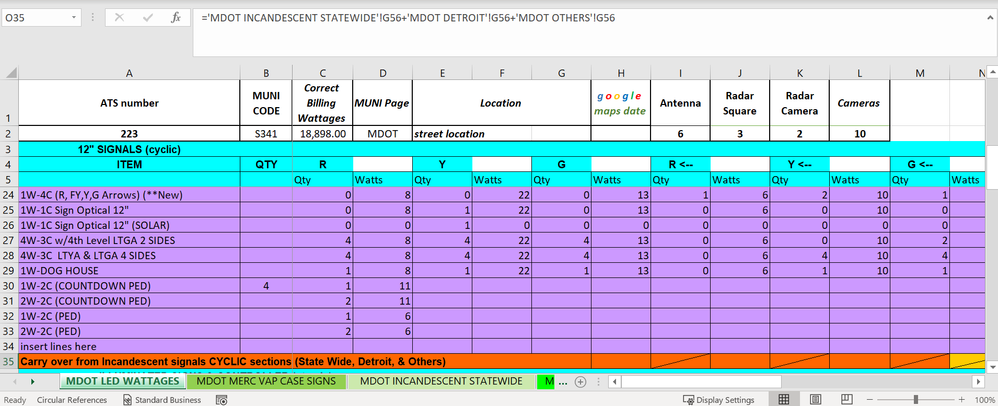The image size is (998, 406).
Task: Select 4W-3C LTYA & LTGA 4 SIDES cell
Action: pyautogui.click(x=129, y=255)
